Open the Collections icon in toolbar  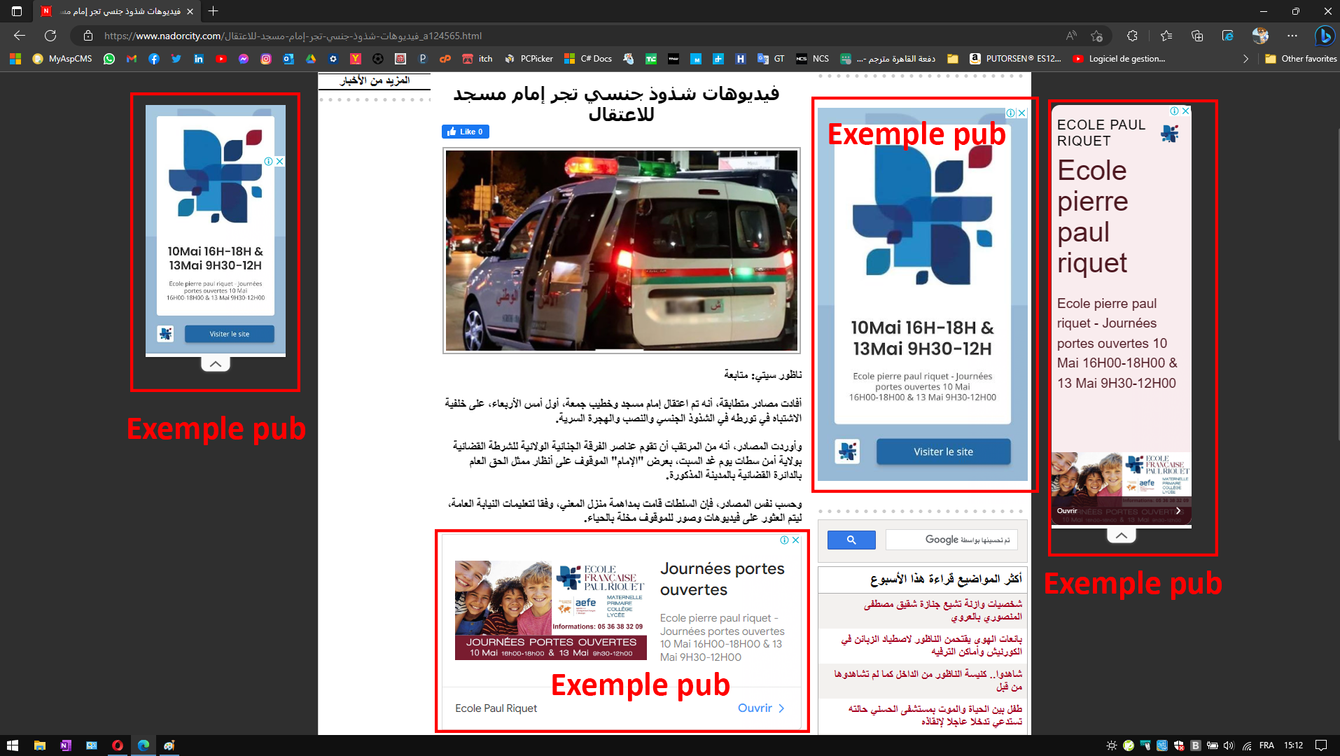(x=1197, y=36)
